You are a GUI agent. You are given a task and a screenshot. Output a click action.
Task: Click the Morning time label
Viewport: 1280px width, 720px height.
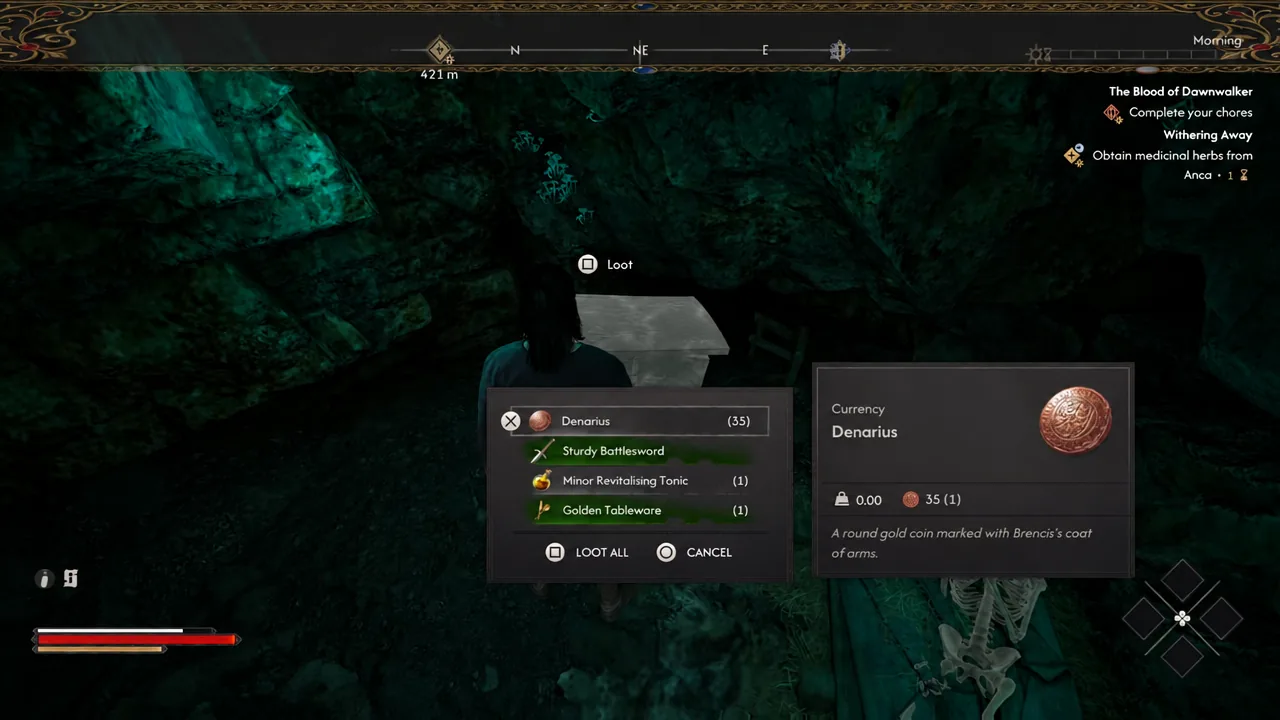tap(1217, 41)
